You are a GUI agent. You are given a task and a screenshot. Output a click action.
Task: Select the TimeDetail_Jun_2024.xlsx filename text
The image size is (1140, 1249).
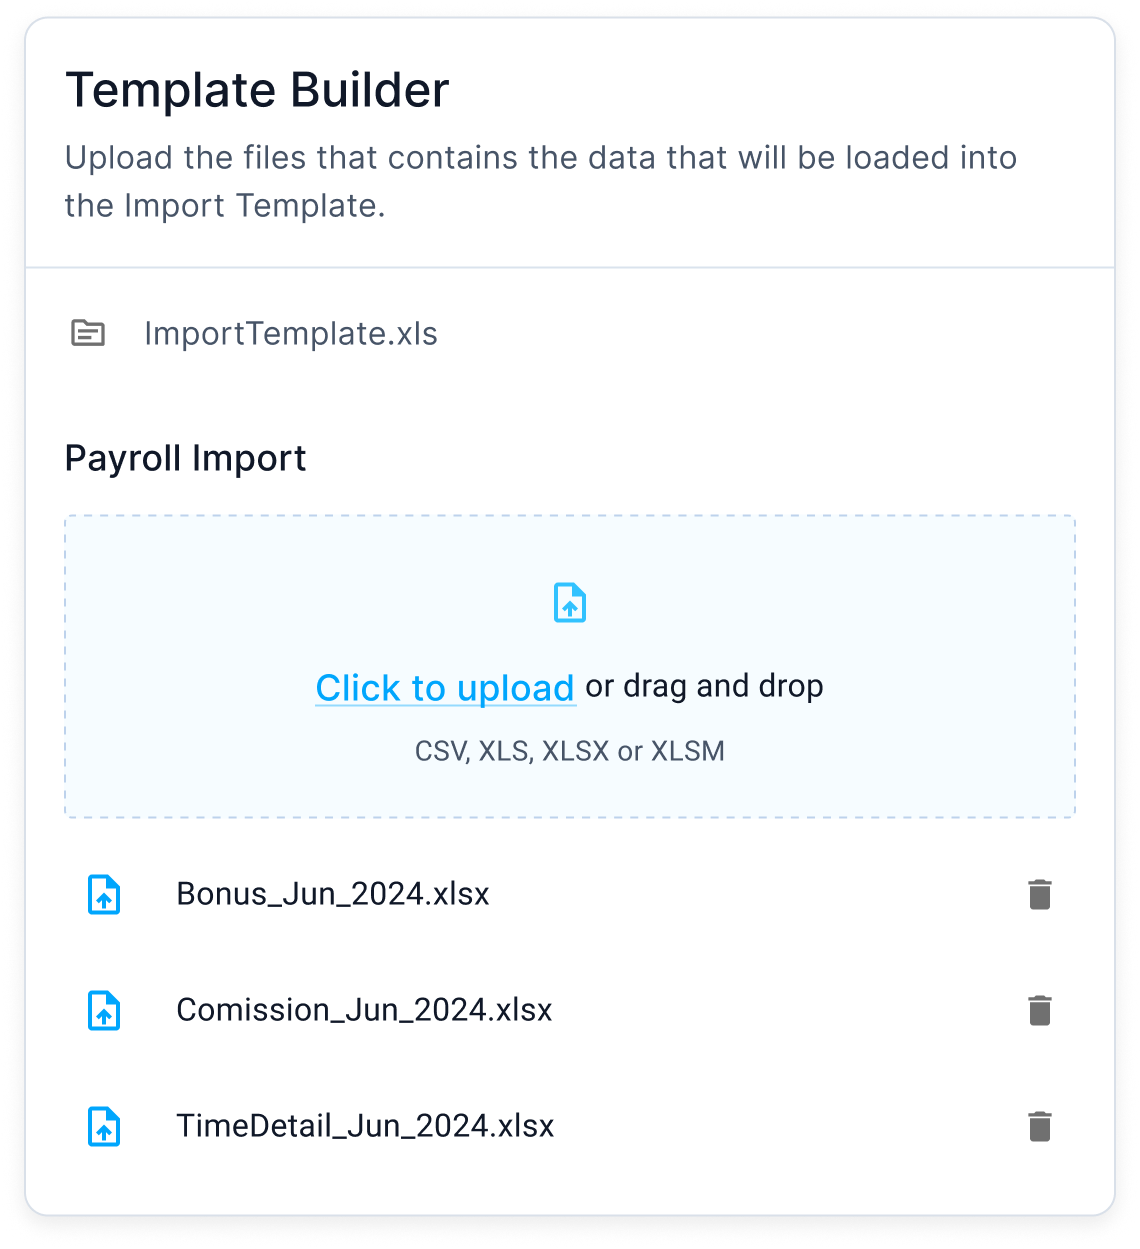[366, 1127]
